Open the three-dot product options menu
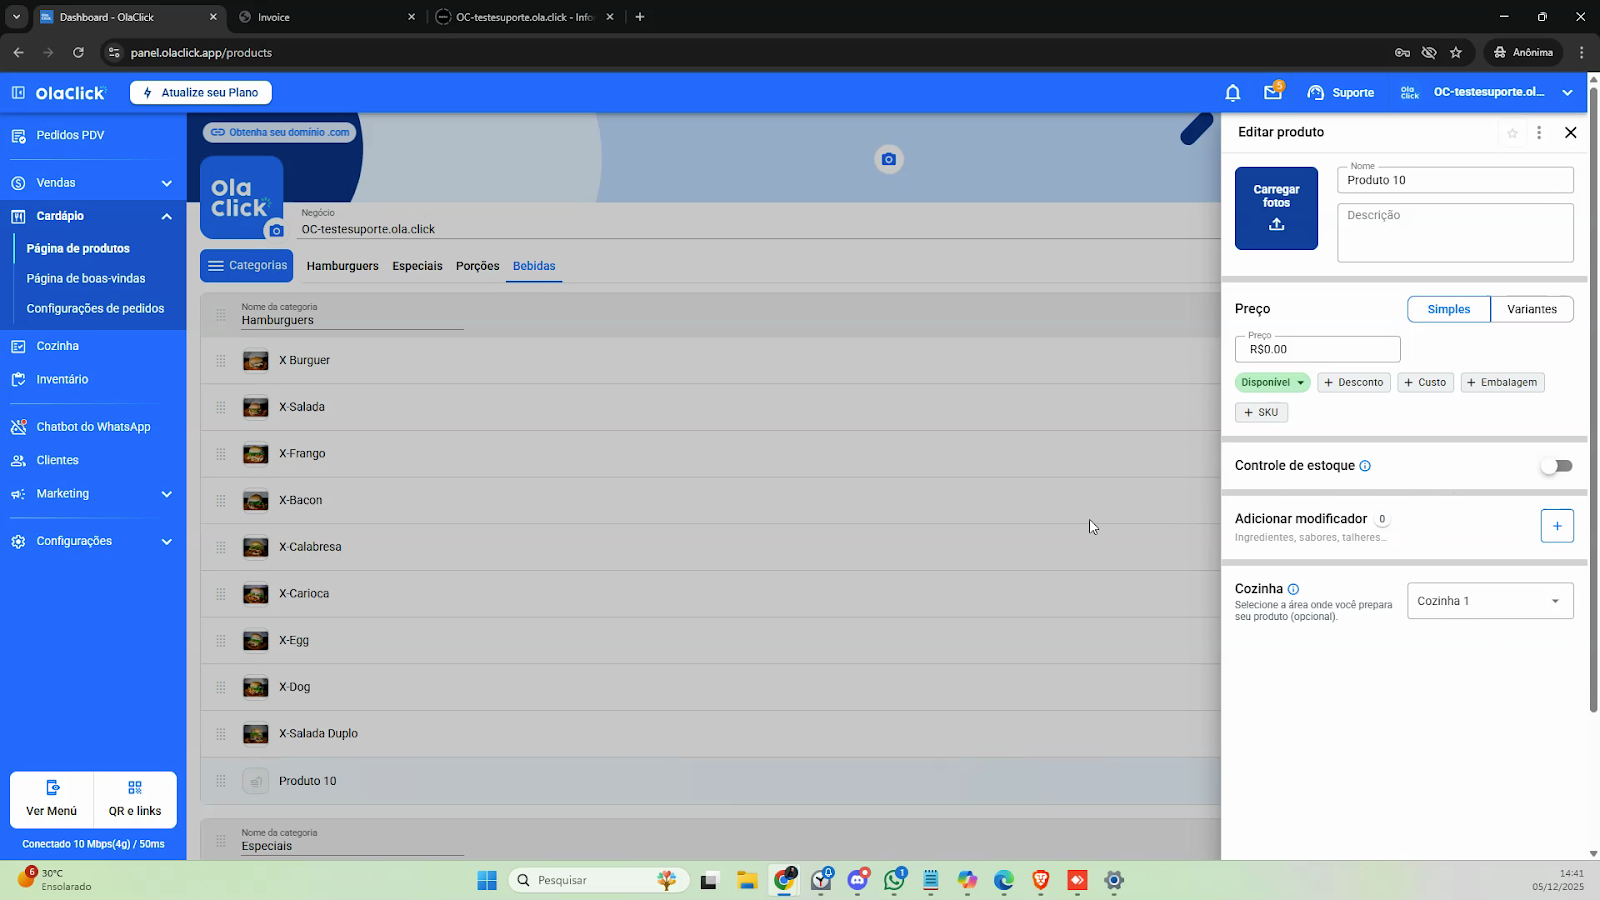 tap(1539, 133)
